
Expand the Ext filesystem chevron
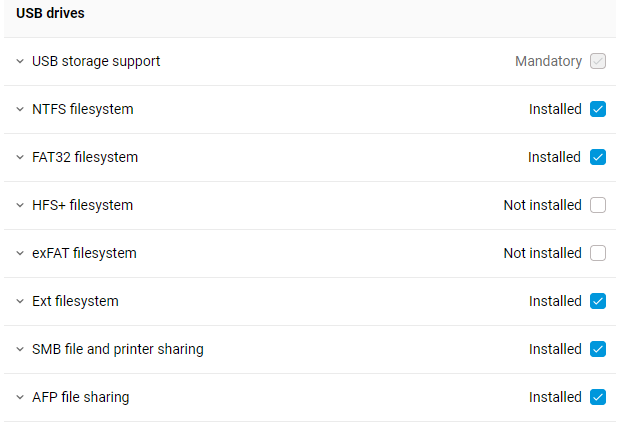[20, 301]
